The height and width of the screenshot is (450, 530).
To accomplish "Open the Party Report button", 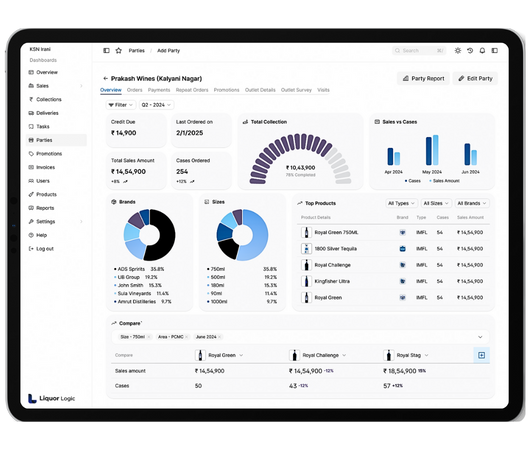I will coord(423,78).
